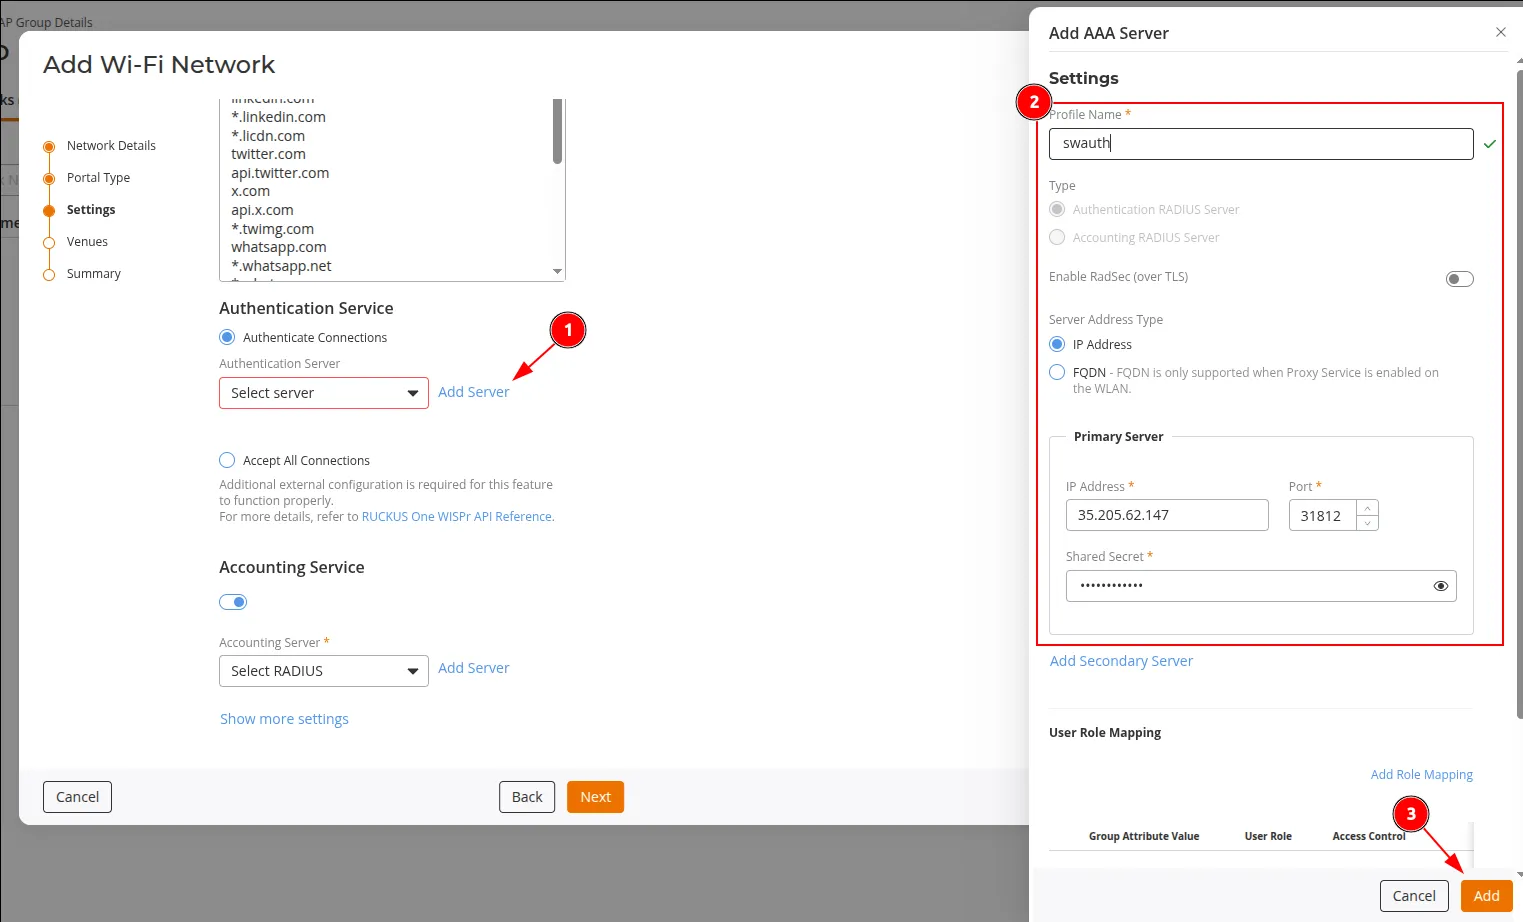Viewport: 1523px width, 922px height.
Task: Go to Settings step
Action: click(x=91, y=210)
